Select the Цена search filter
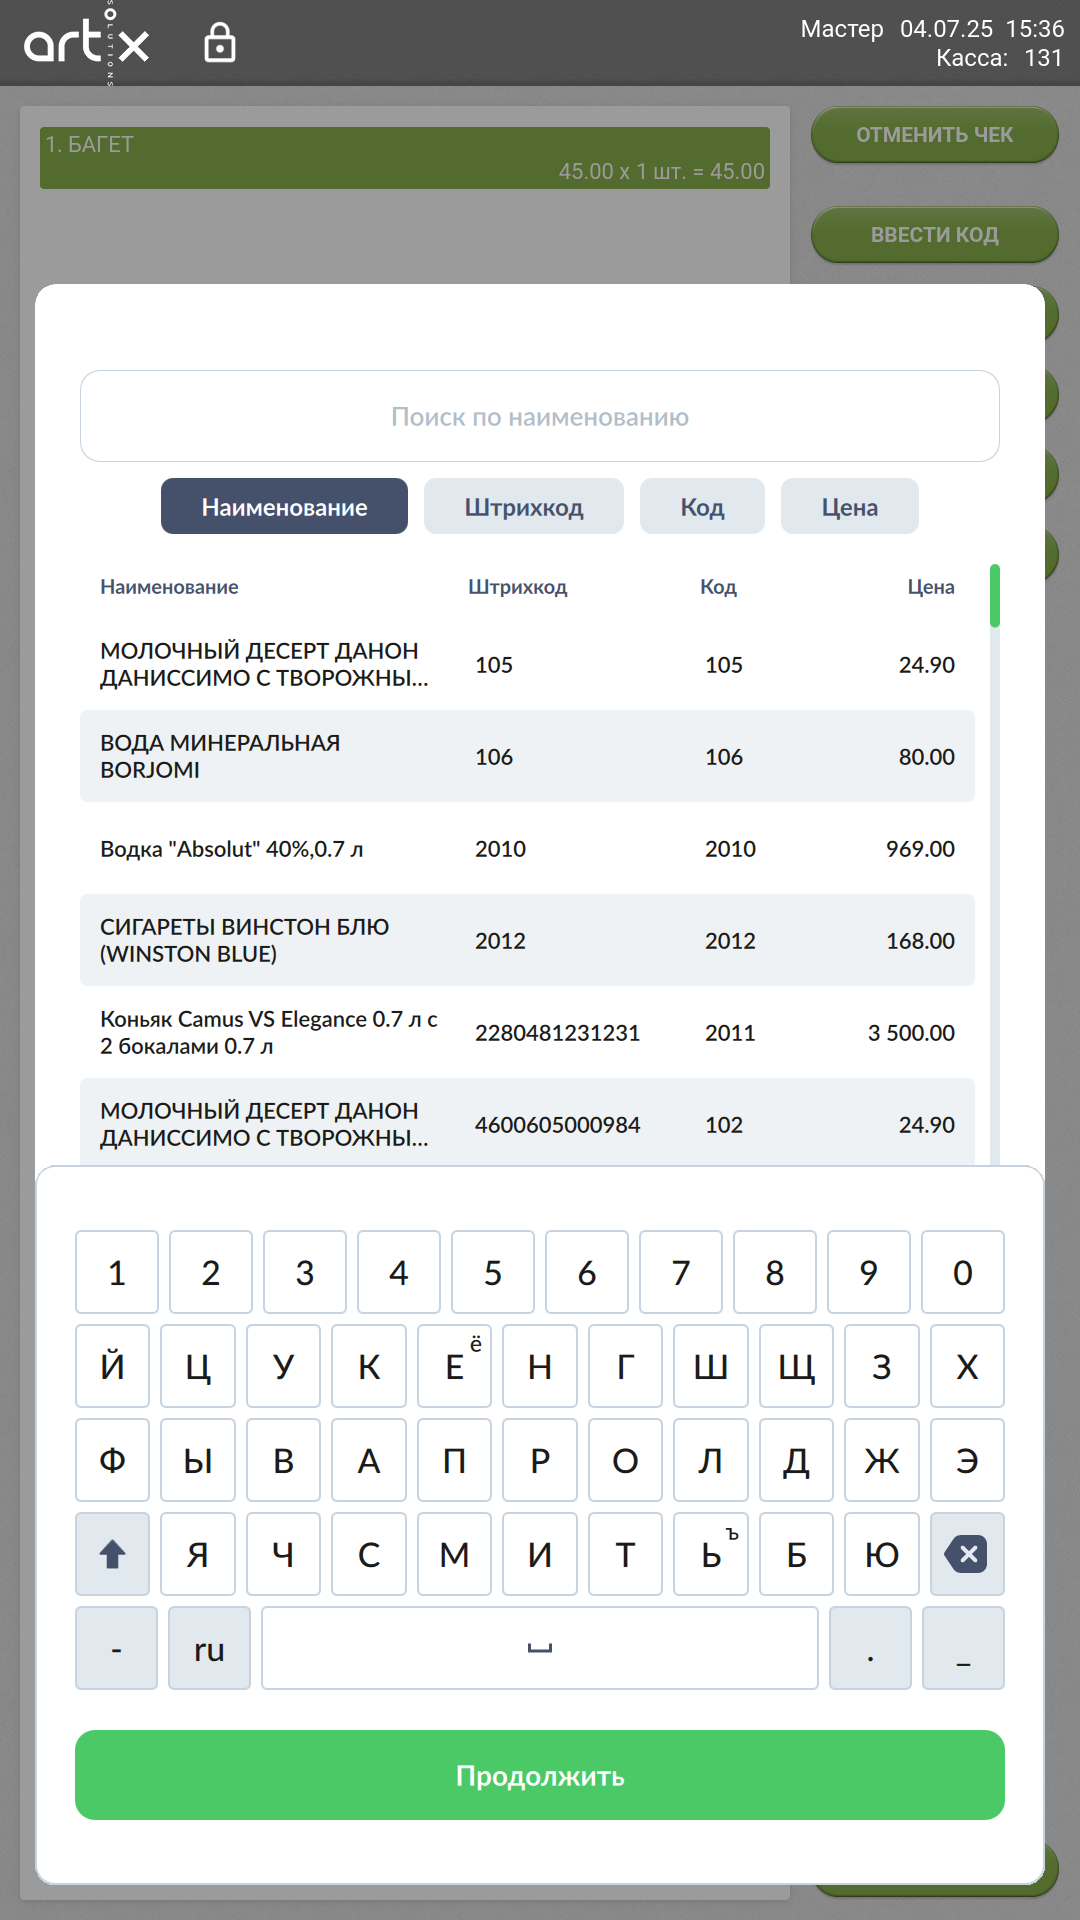The width and height of the screenshot is (1080, 1920). click(849, 507)
